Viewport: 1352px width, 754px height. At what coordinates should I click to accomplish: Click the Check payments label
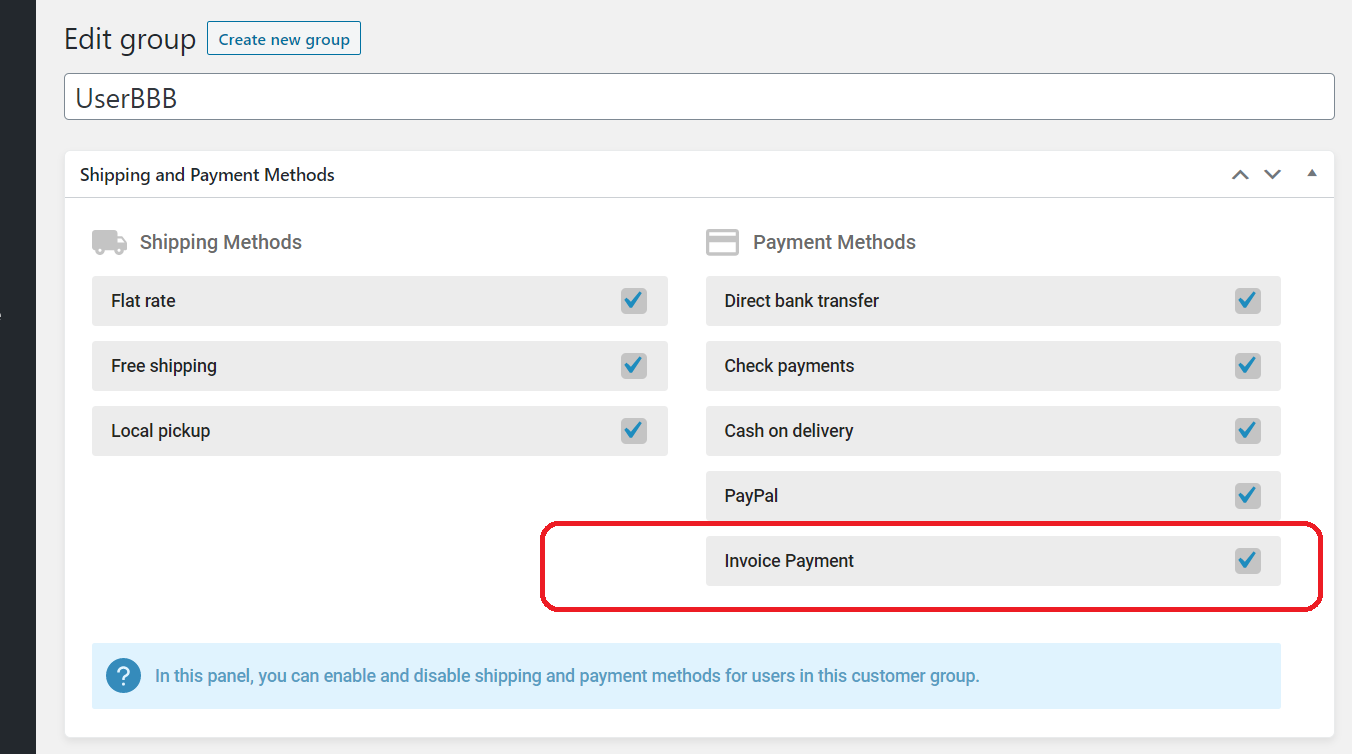tap(789, 366)
